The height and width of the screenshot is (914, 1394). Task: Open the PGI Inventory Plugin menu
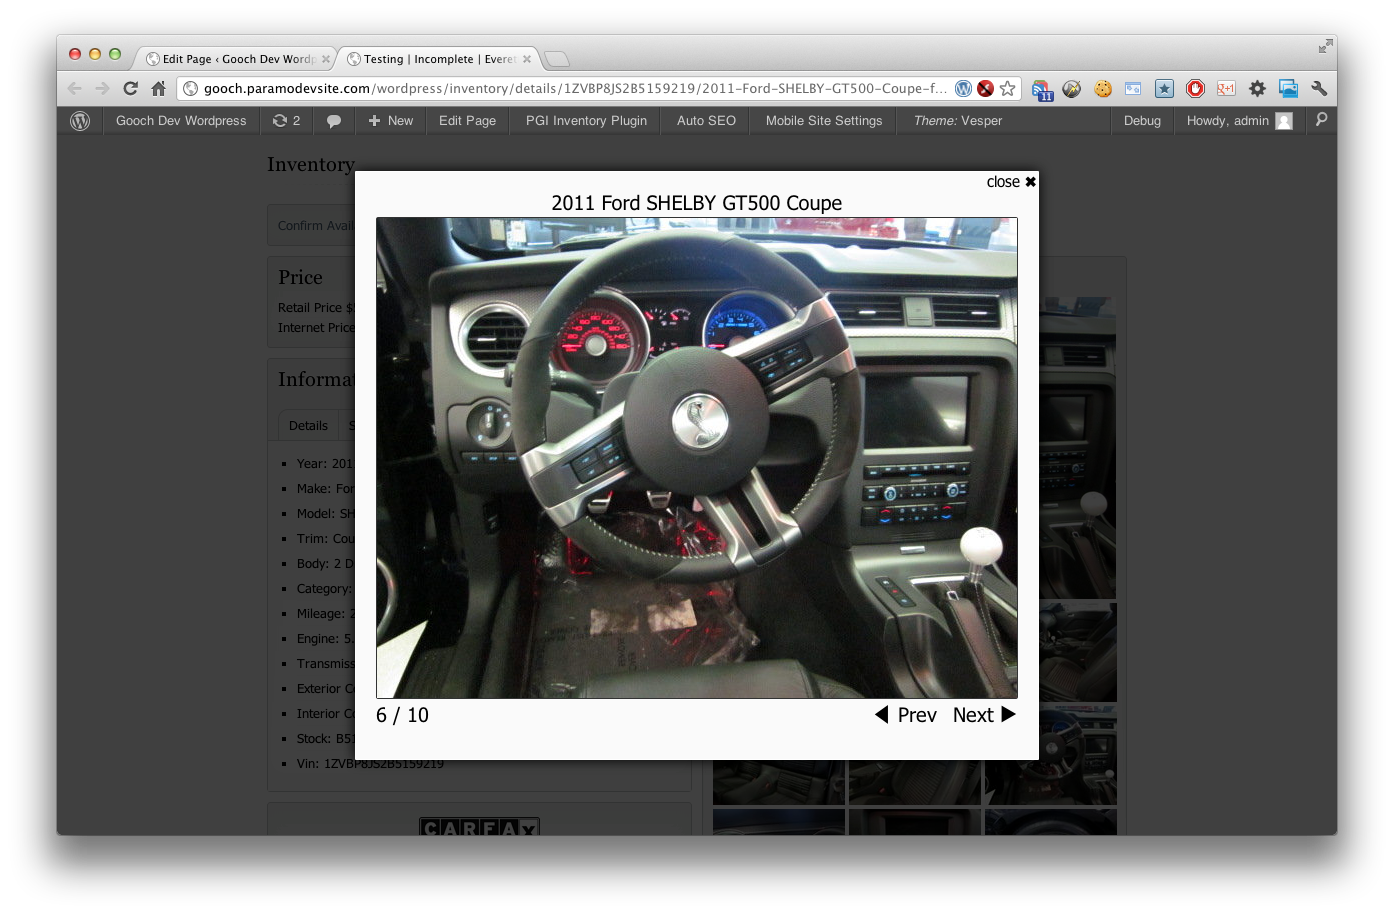click(586, 121)
